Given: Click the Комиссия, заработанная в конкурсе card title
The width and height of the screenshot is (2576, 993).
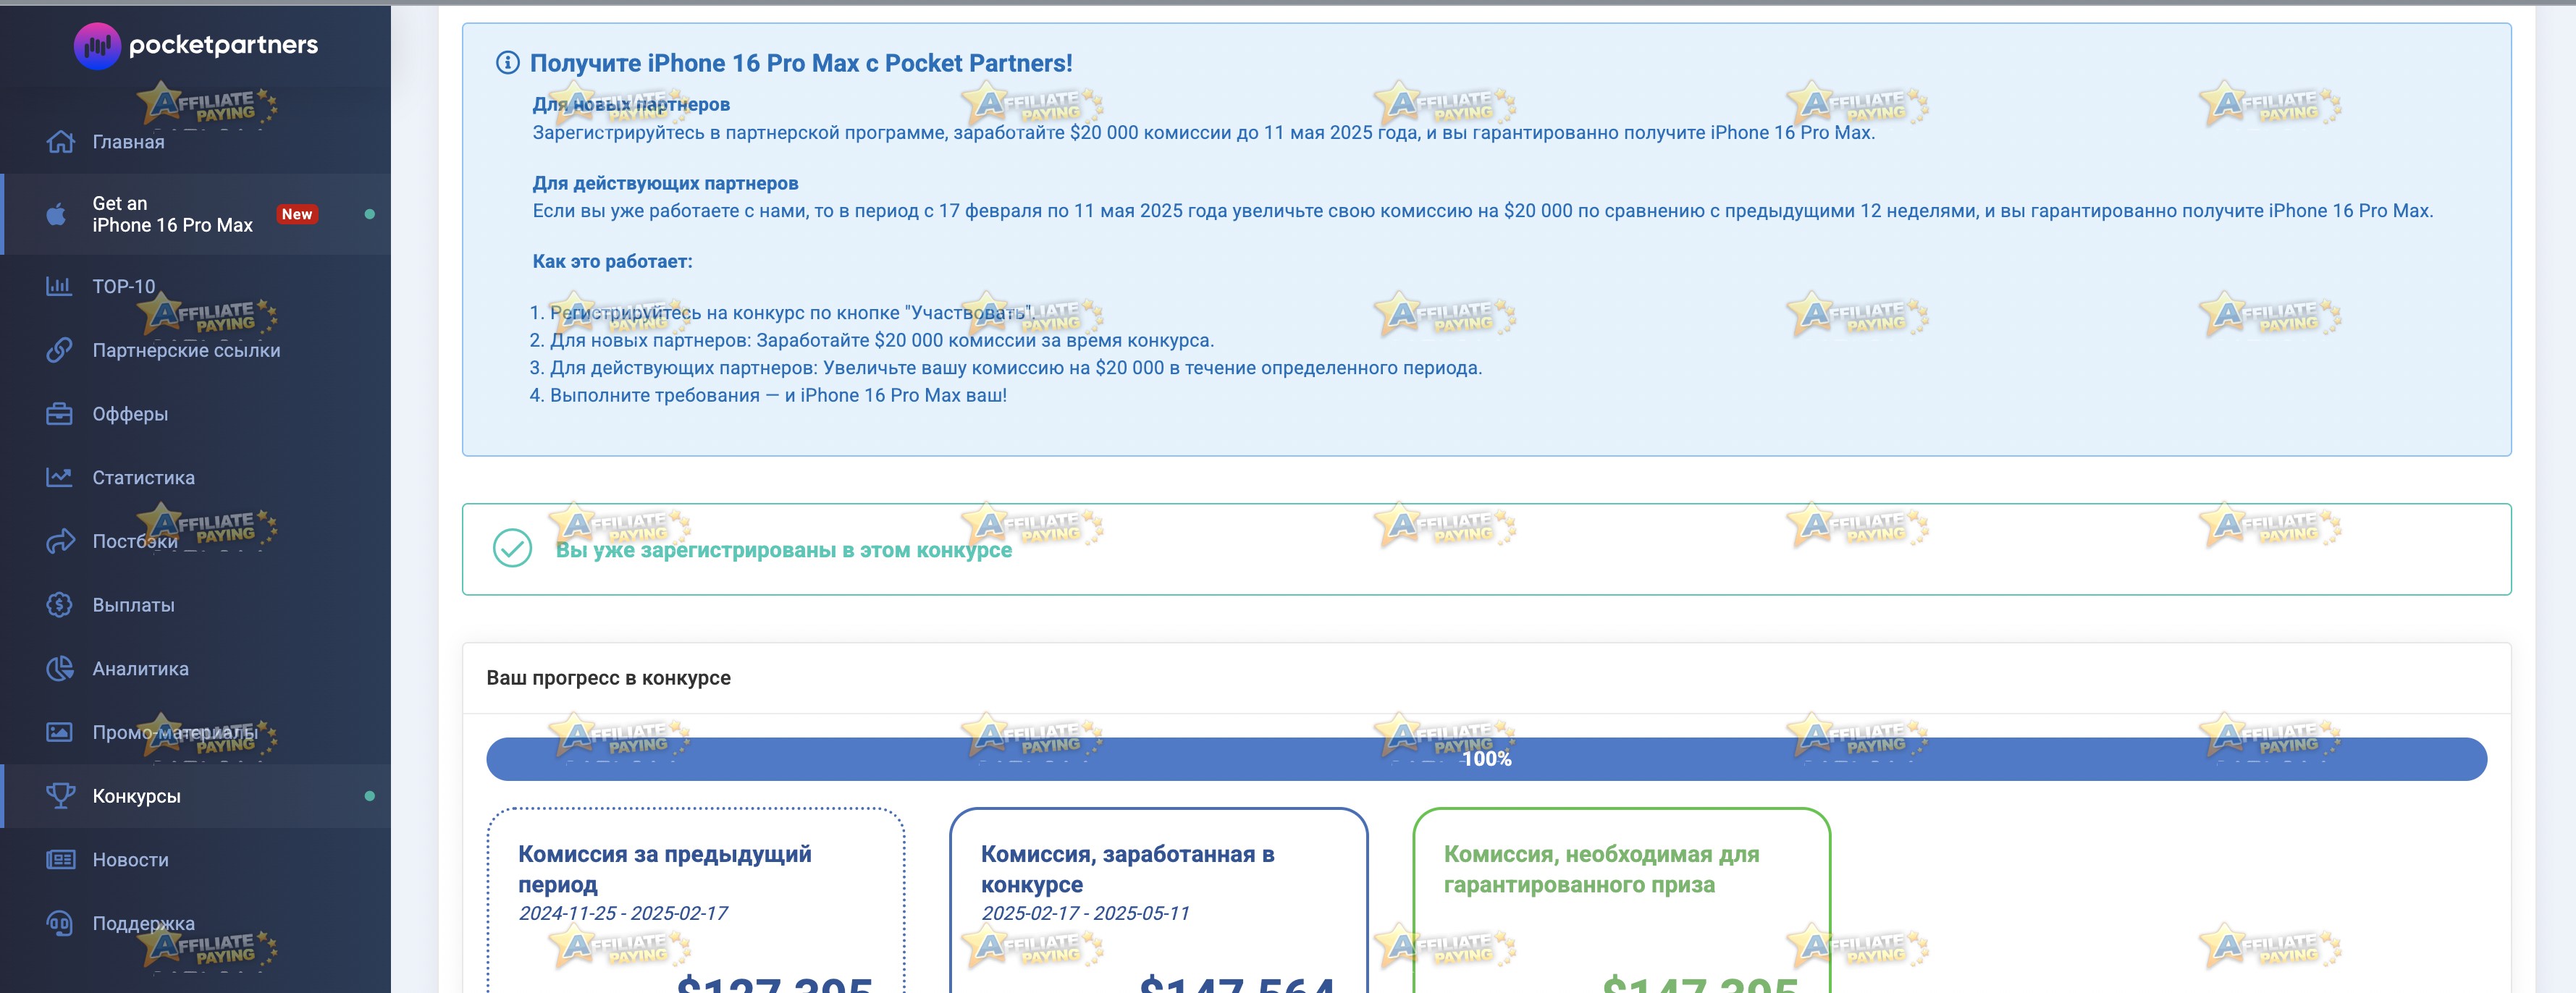Looking at the screenshot, I should pos(1128,869).
